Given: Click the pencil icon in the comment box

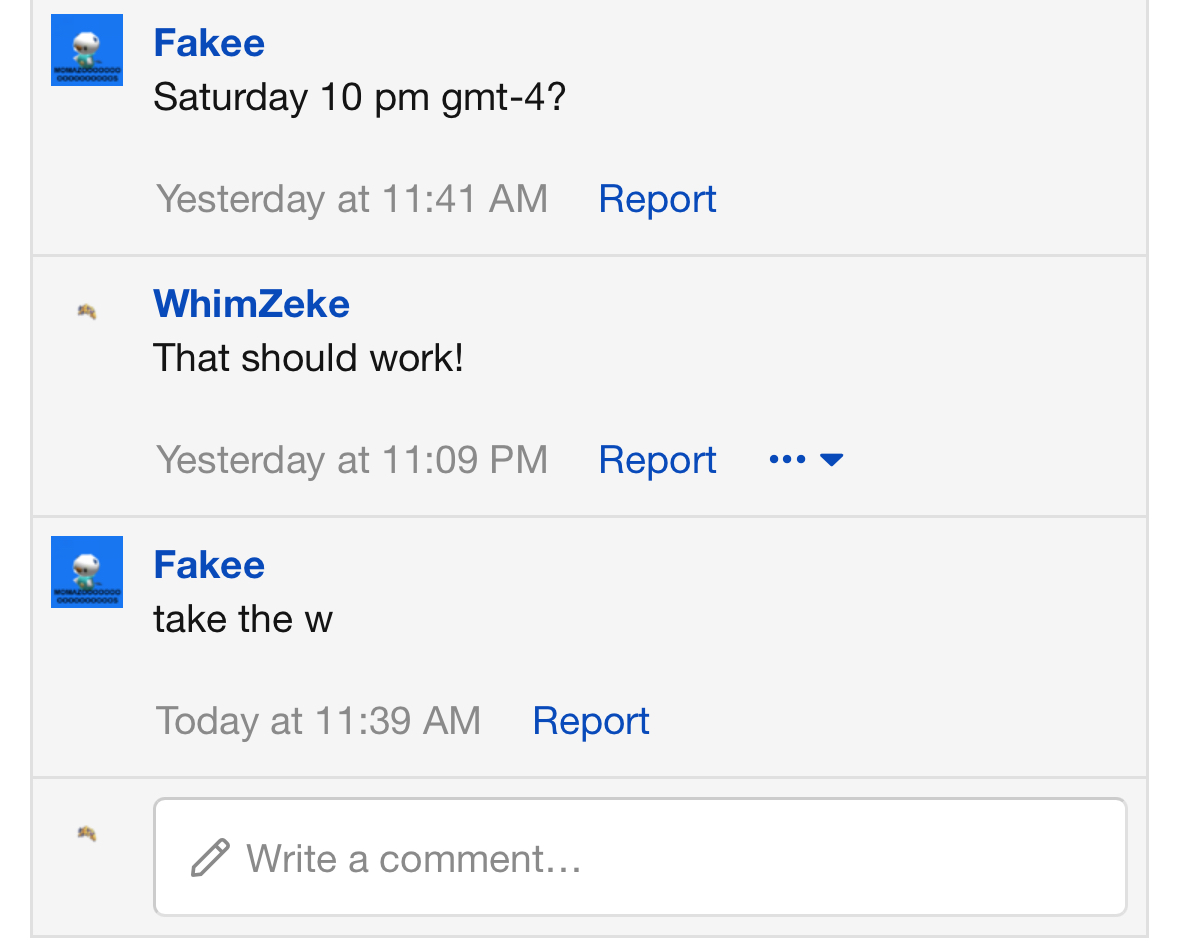Looking at the screenshot, I should pos(210,858).
